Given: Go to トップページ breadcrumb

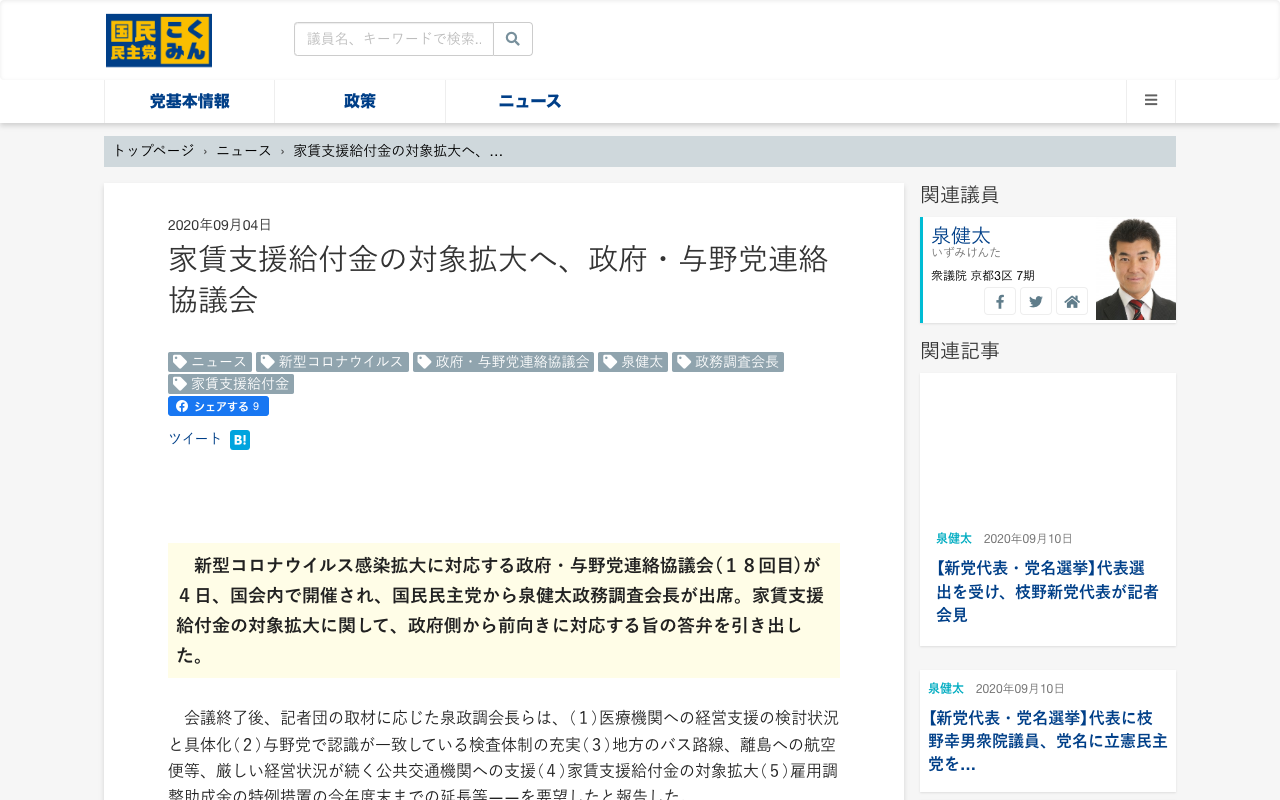Looking at the screenshot, I should coord(153,150).
